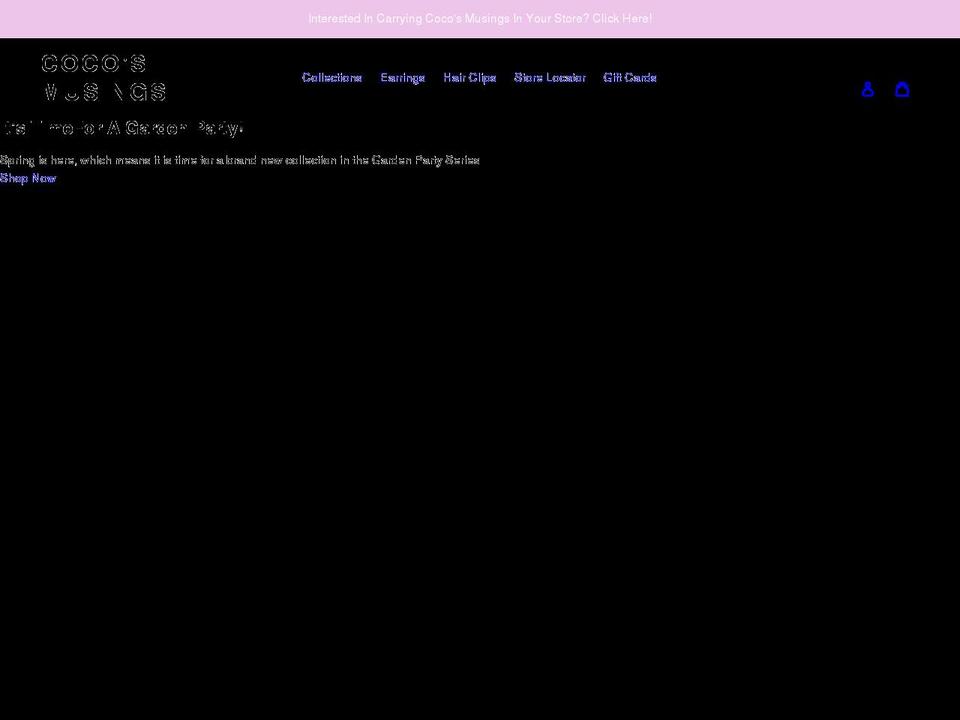960x720 pixels.
Task: Go to the Earrings page
Action: pyautogui.click(x=402, y=78)
